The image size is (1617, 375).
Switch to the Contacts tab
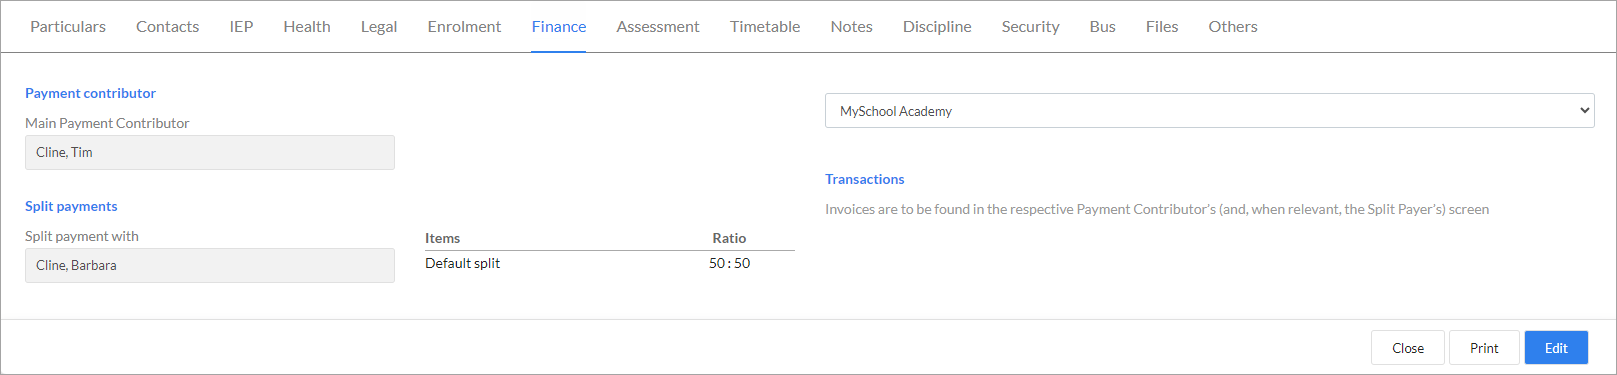tap(167, 27)
